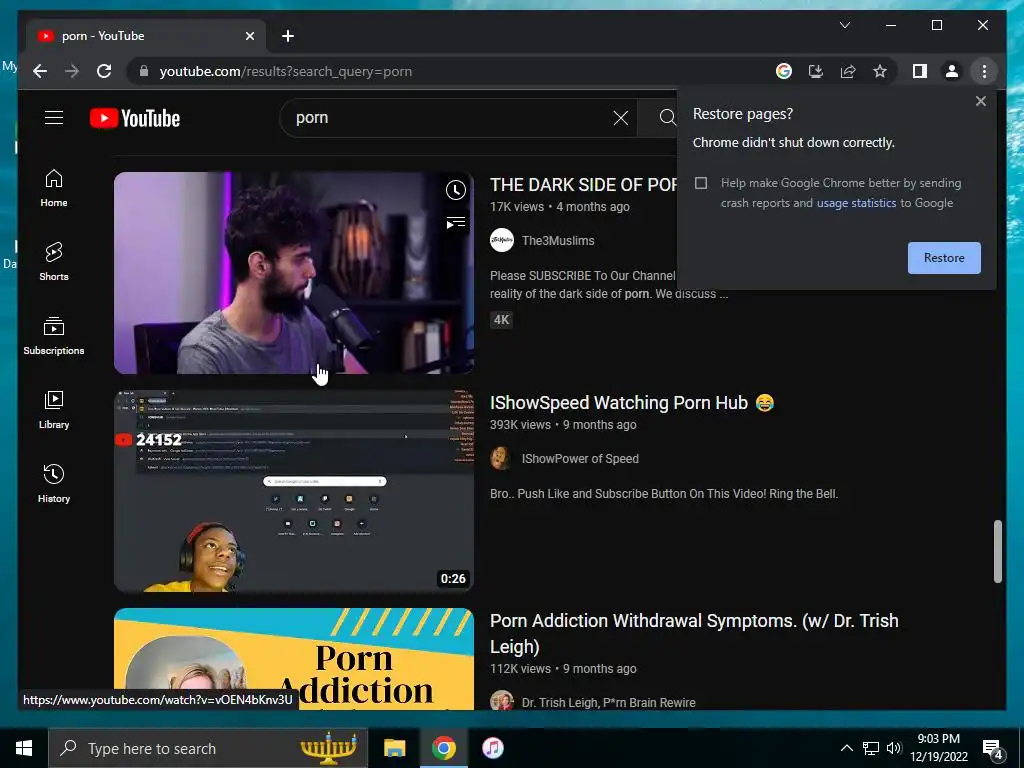Open the Windows Start menu
This screenshot has height=768, width=1024.
pos(24,748)
